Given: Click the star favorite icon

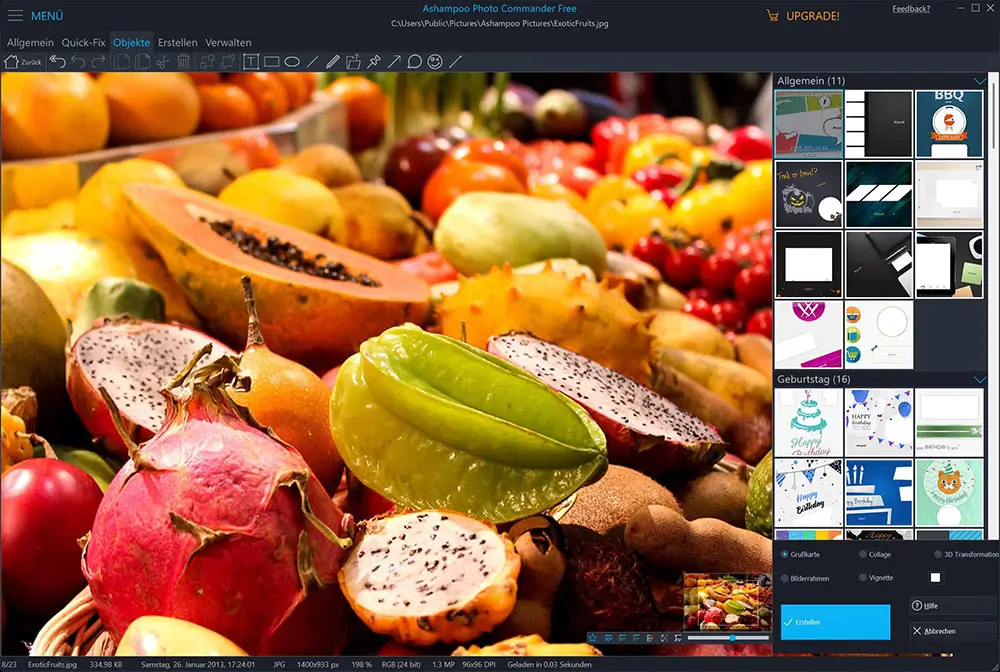Looking at the screenshot, I should click(592, 637).
